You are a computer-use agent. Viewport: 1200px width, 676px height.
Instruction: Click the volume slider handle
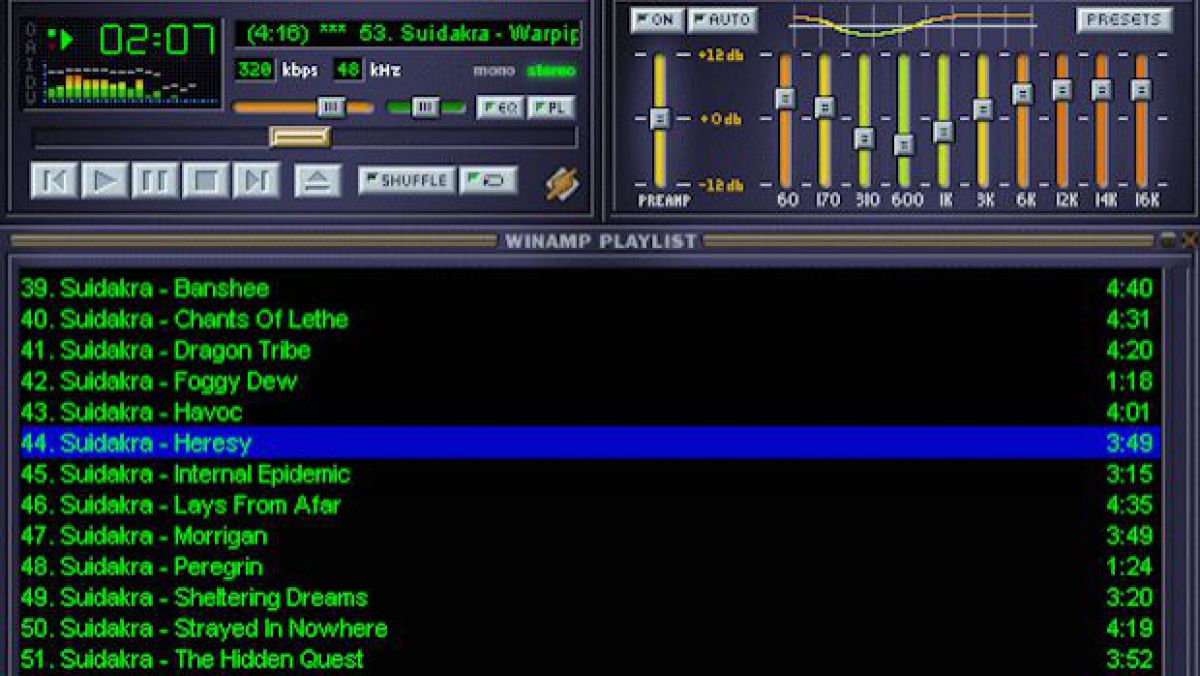tap(331, 107)
